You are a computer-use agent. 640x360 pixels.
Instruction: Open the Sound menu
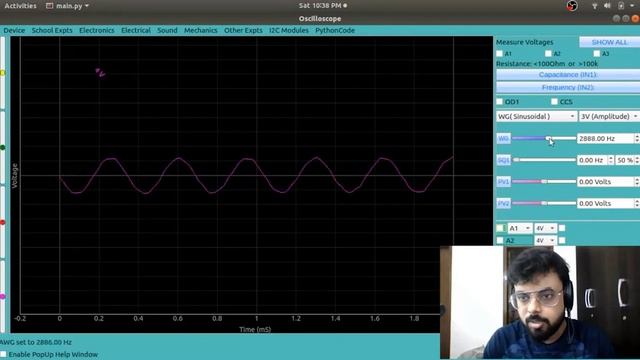[167, 30]
